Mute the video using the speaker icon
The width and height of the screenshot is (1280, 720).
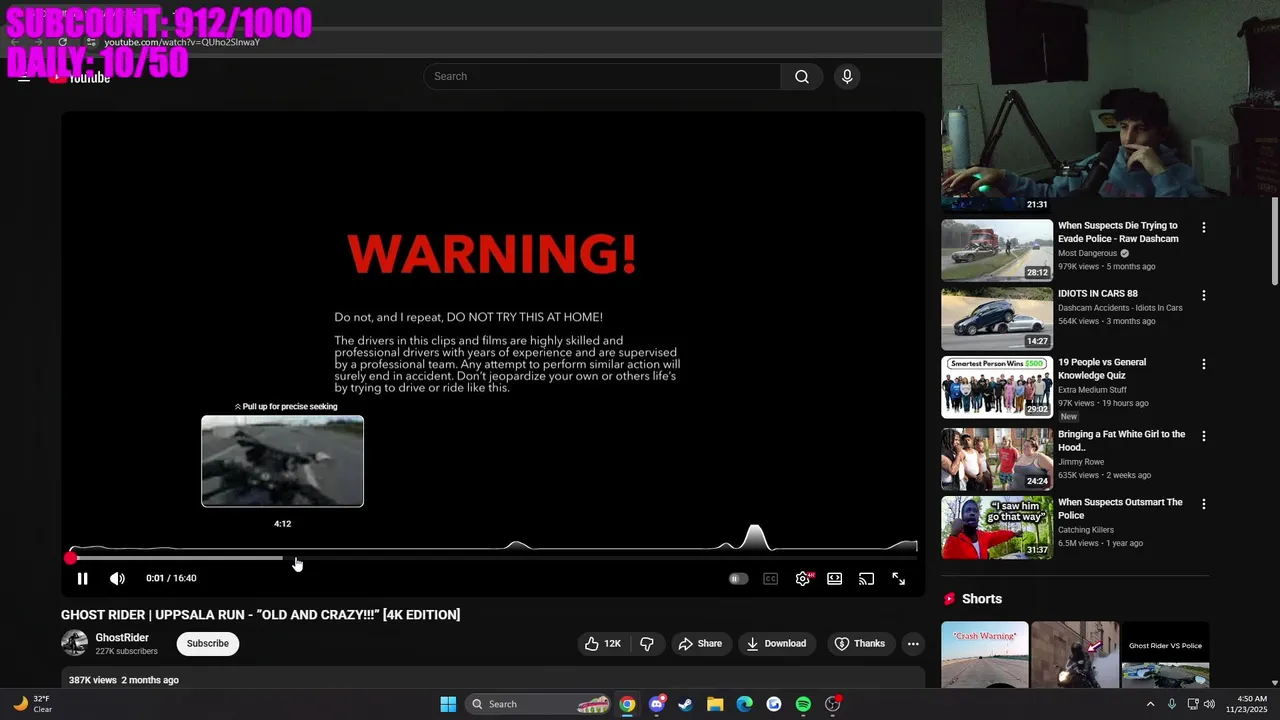[x=117, y=578]
